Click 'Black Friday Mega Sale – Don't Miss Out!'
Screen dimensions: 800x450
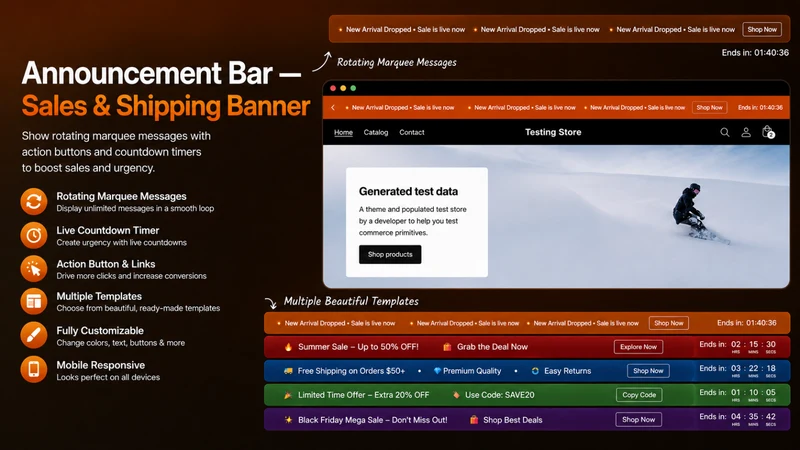tap(372, 420)
